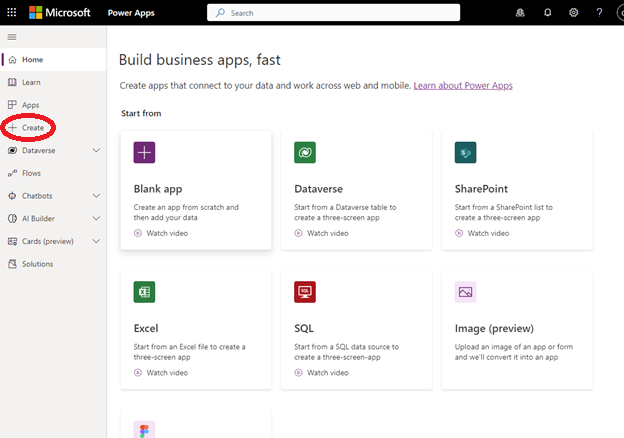Click the Chatbots sidebar icon
Screen dimensions: 624x438
[x=12, y=196]
